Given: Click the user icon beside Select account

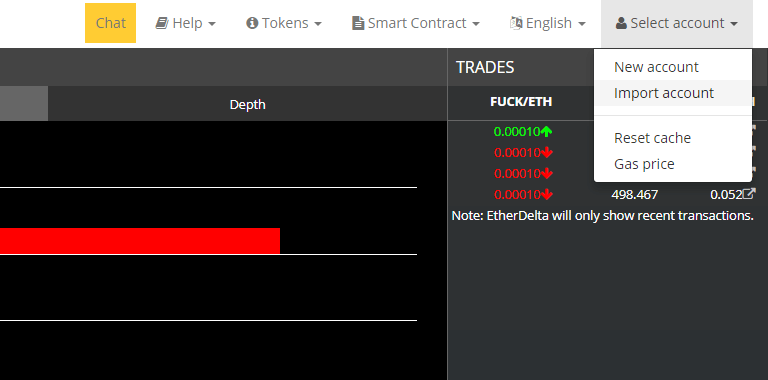Looking at the screenshot, I should click(621, 23).
